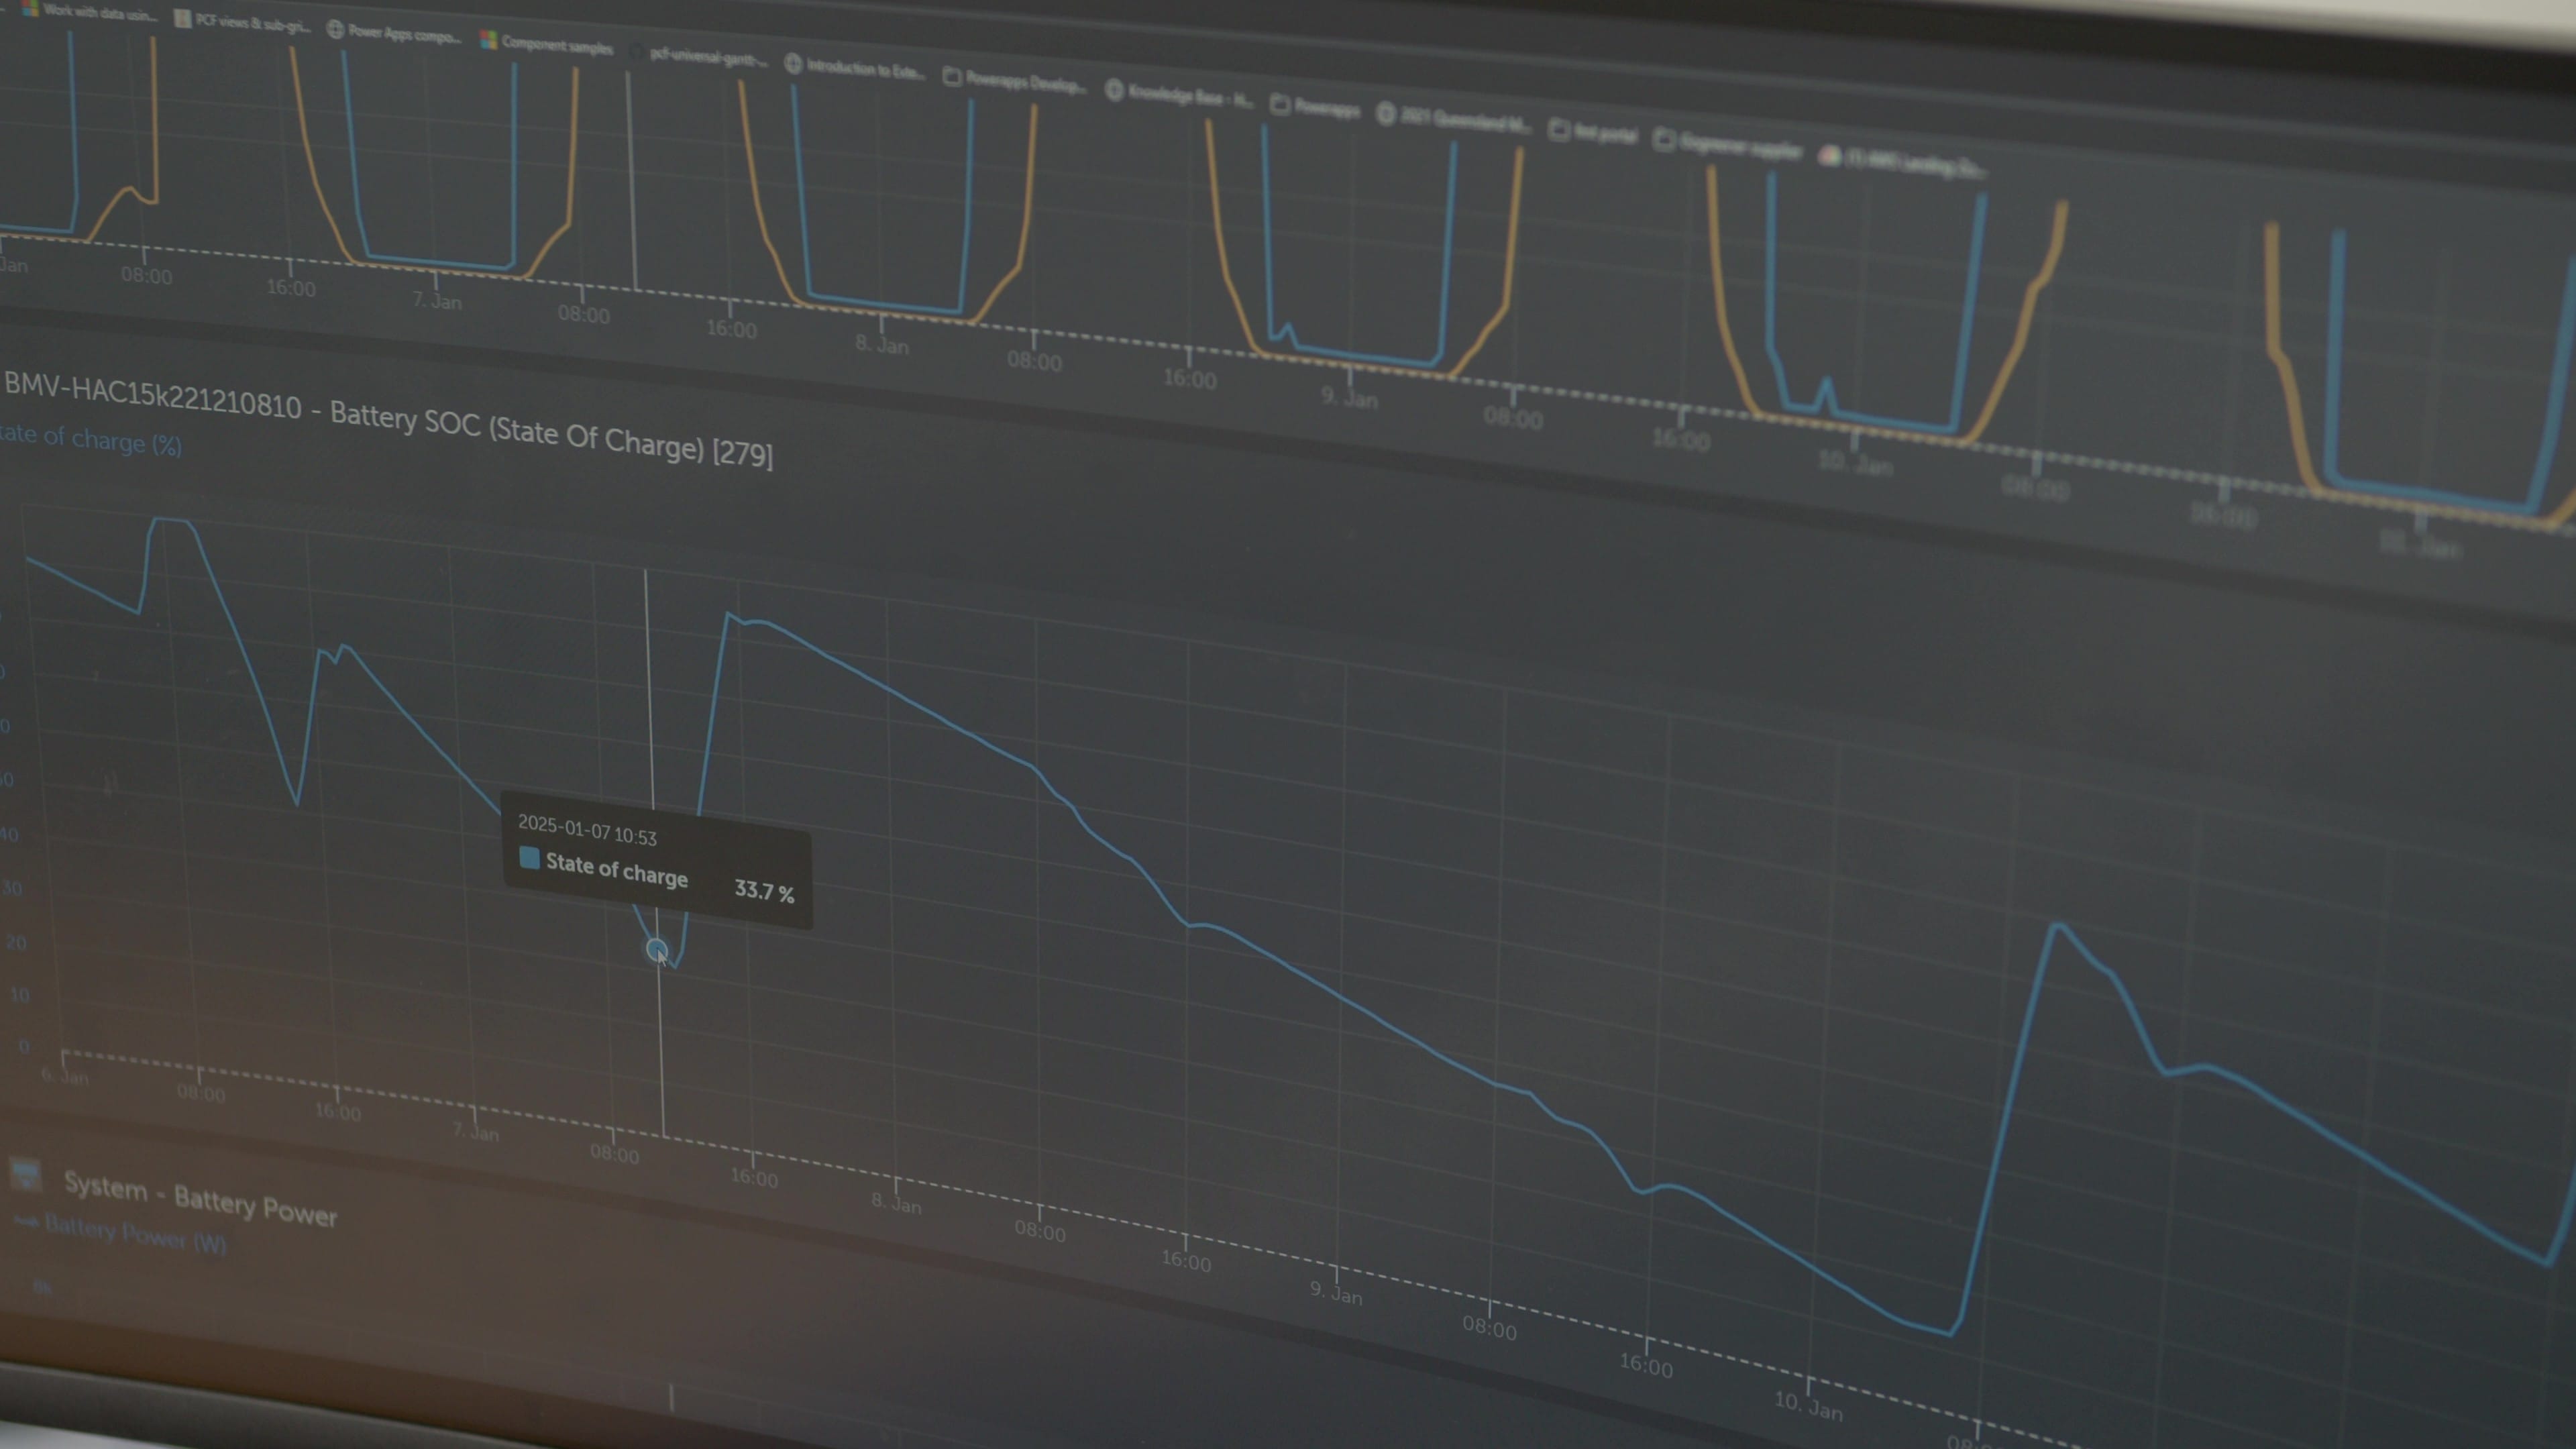Click the highlighted data point on SOC curve

pos(656,949)
